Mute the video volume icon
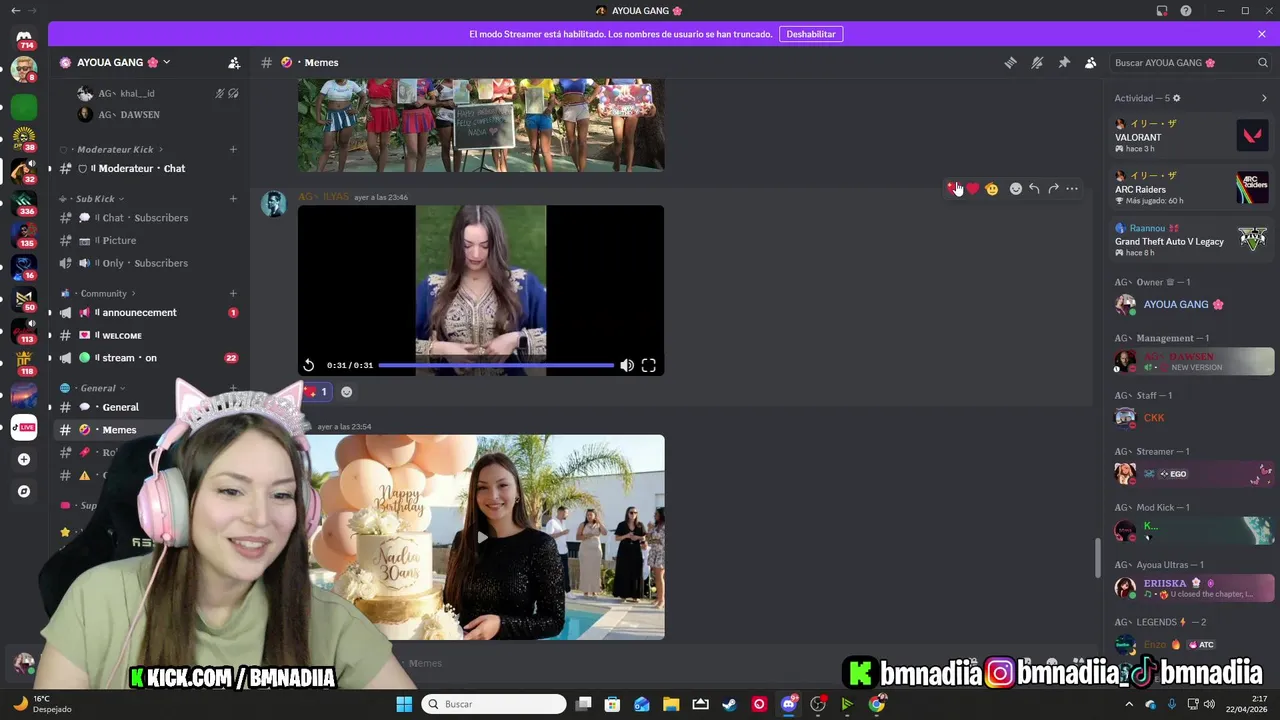Screen dimensions: 1280x720 coord(627,365)
